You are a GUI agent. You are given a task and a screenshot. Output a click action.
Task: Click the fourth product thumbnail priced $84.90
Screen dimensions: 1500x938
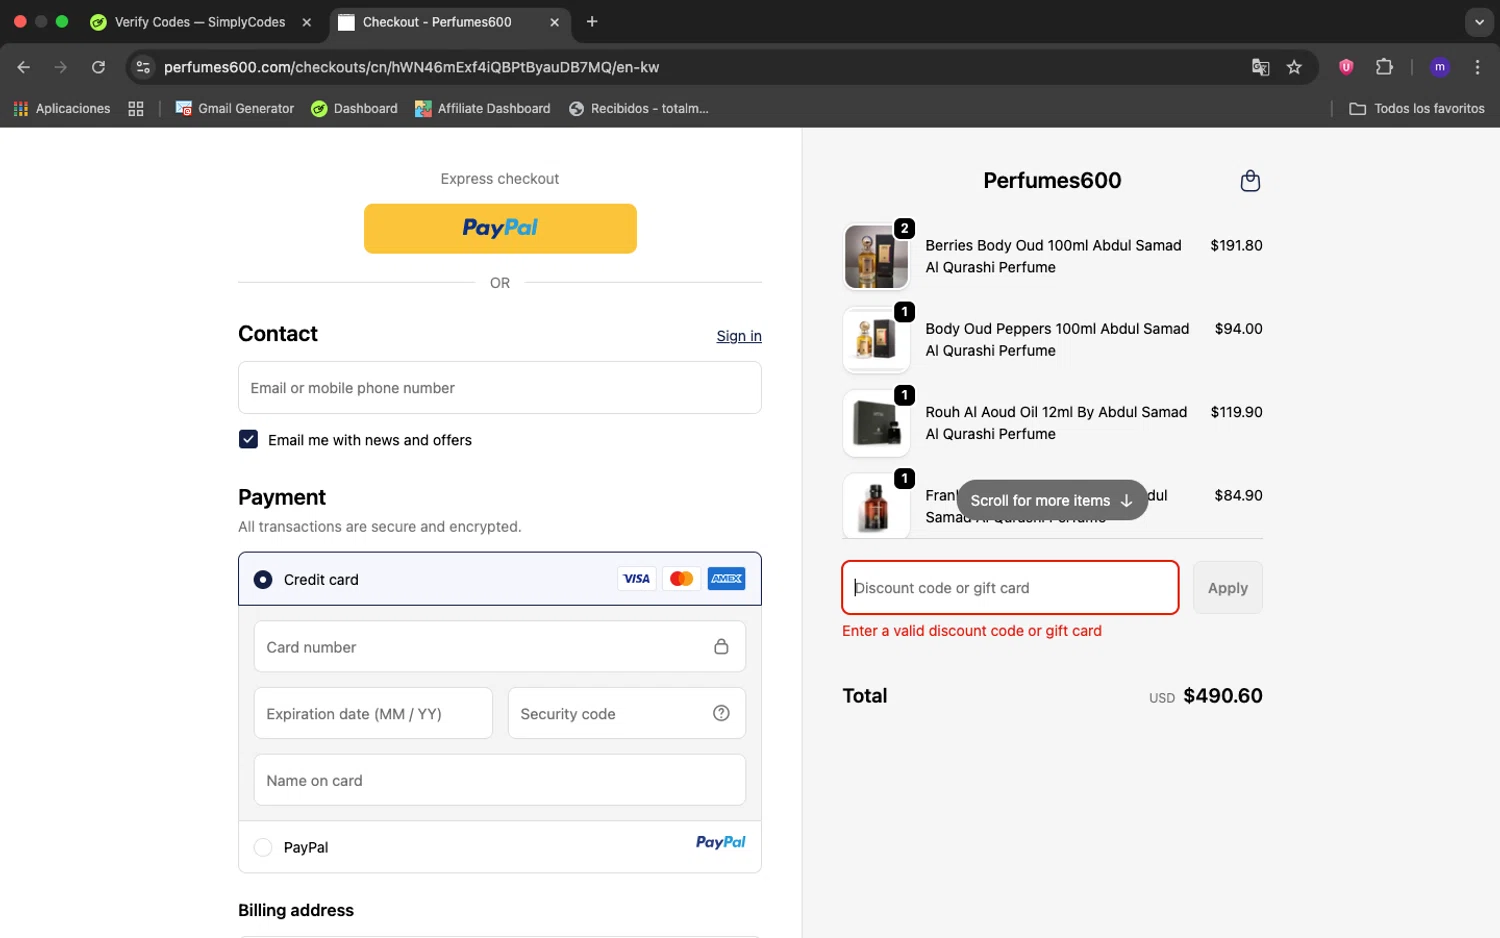[x=876, y=505]
